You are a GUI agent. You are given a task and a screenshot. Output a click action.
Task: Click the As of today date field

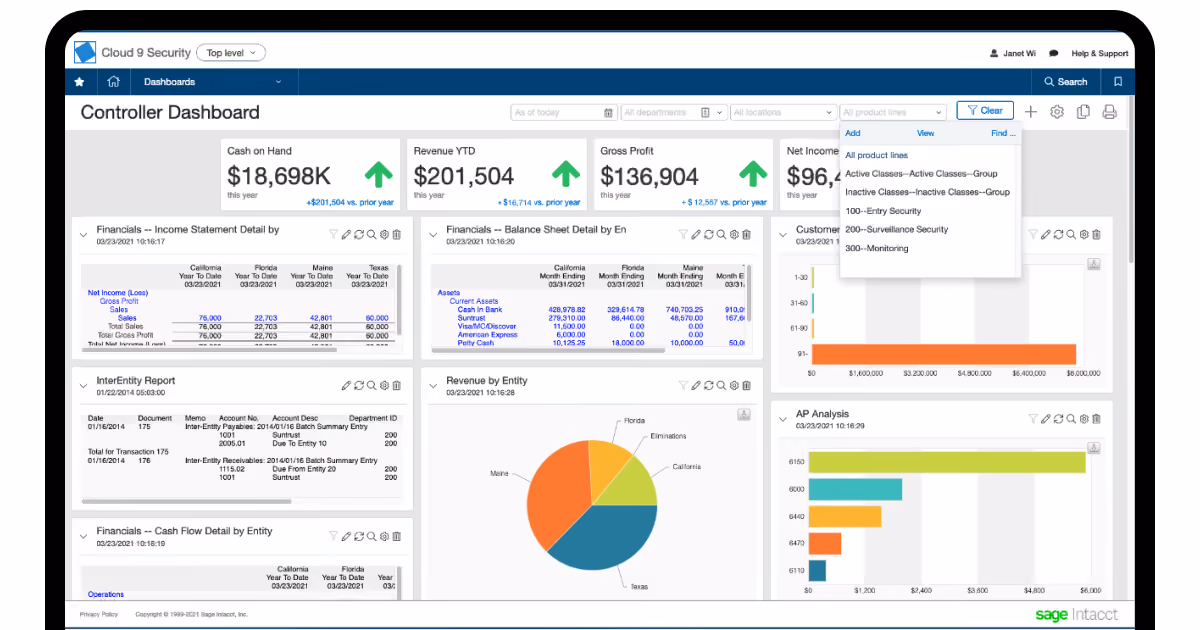coord(563,113)
